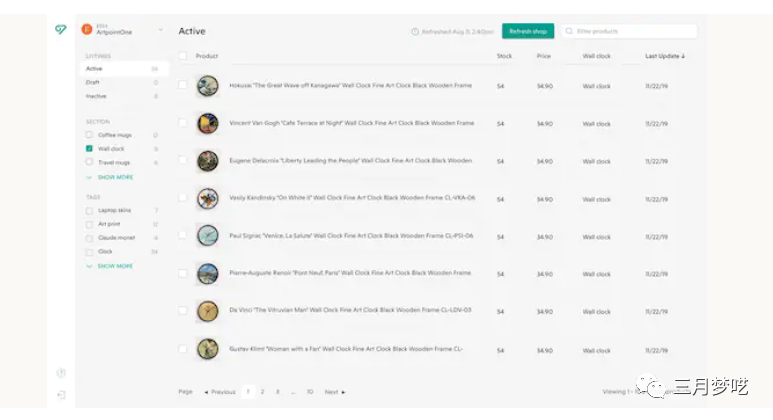Switch to the Inactive listings view

coord(96,96)
